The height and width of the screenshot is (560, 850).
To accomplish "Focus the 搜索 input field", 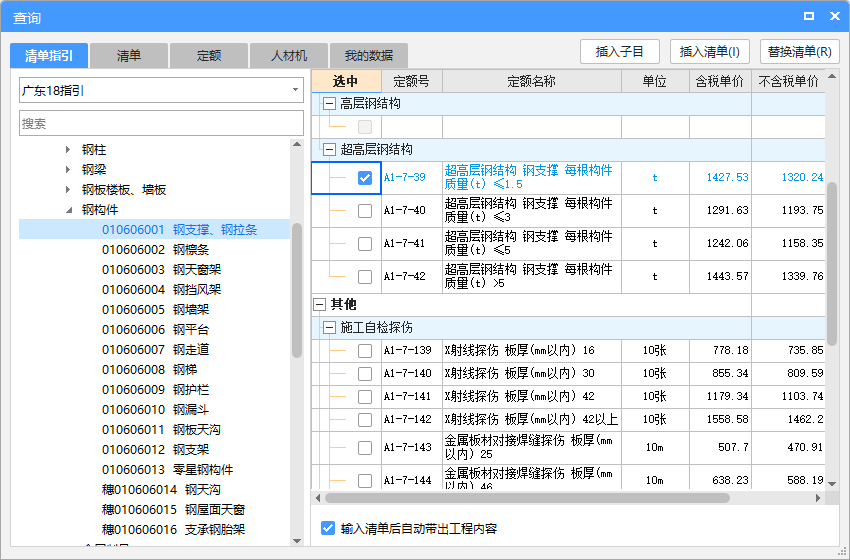I will 161,123.
